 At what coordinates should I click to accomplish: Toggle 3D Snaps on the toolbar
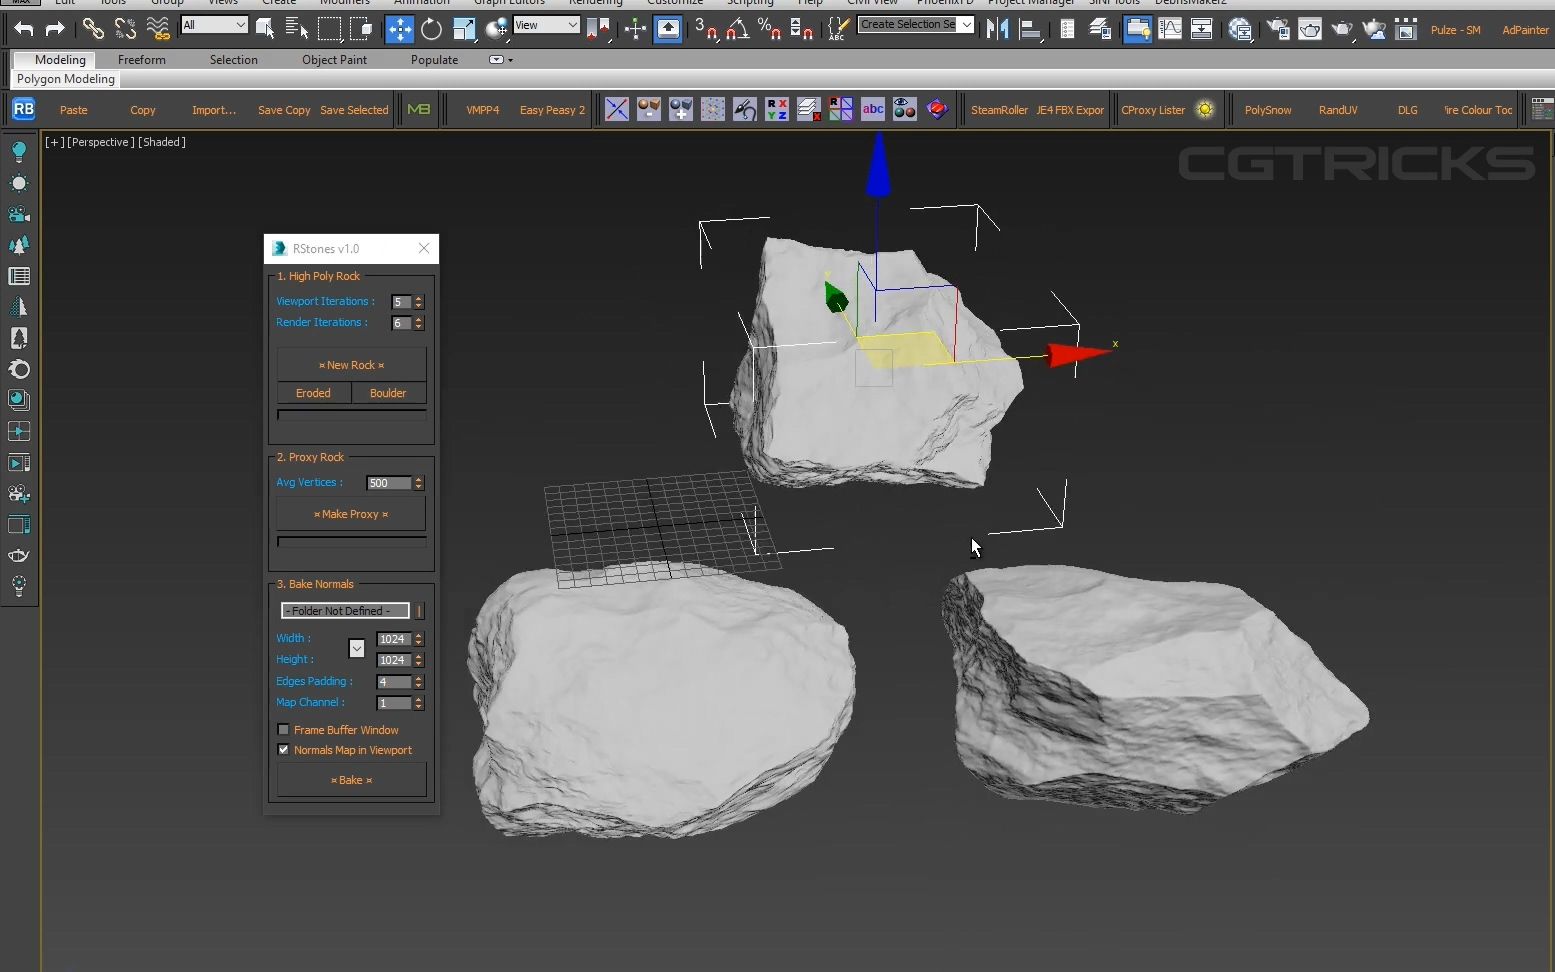pyautogui.click(x=707, y=29)
